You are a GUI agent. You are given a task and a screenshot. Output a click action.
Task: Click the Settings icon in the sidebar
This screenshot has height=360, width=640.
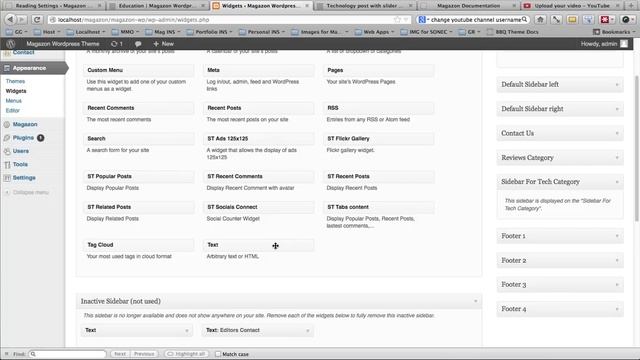7,178
